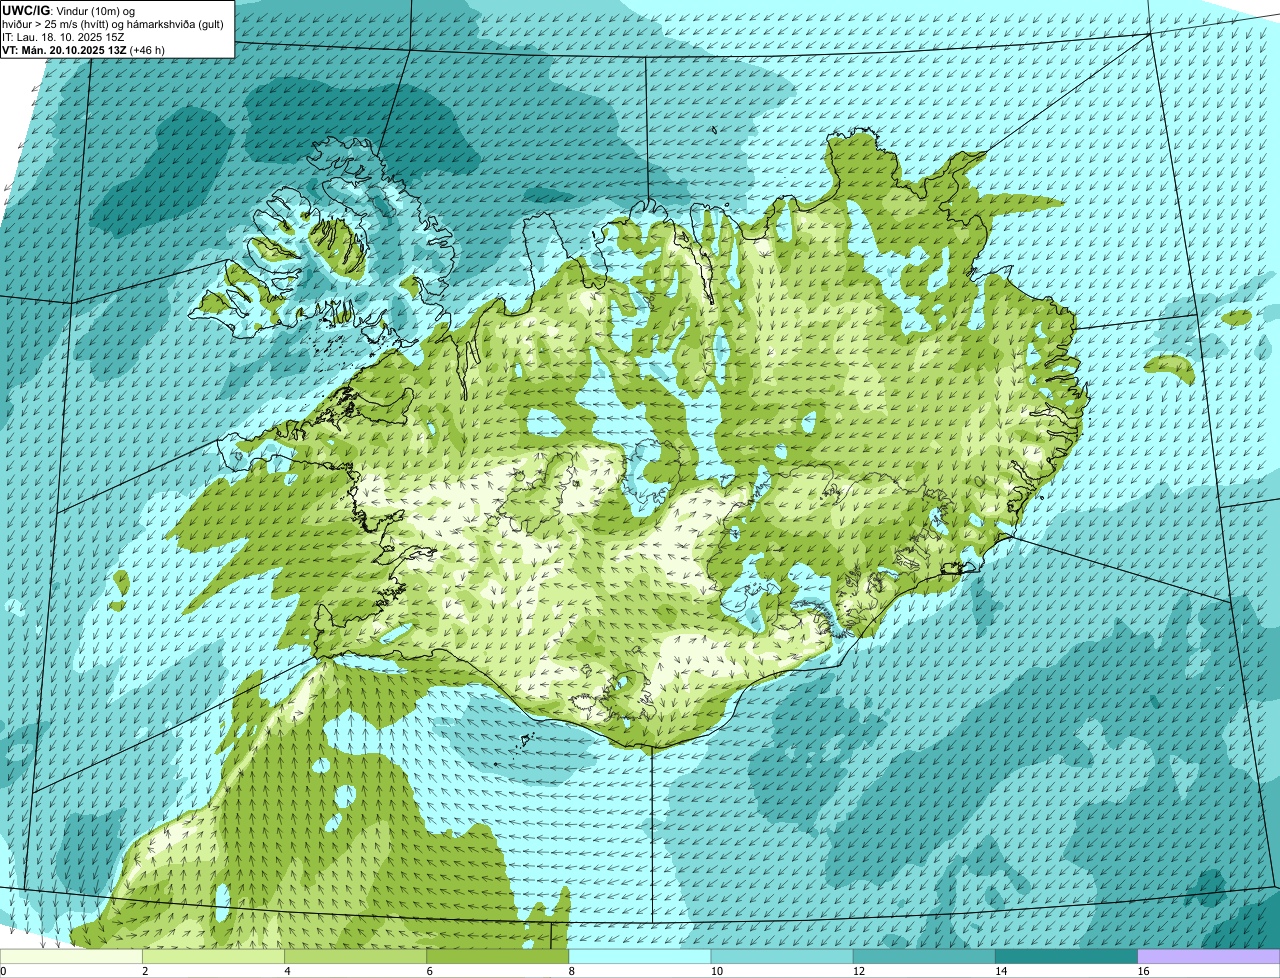Image resolution: width=1280 pixels, height=978 pixels.
Task: Click the 8–10 m/s pale cyan swatch
Action: [x=639, y=956]
